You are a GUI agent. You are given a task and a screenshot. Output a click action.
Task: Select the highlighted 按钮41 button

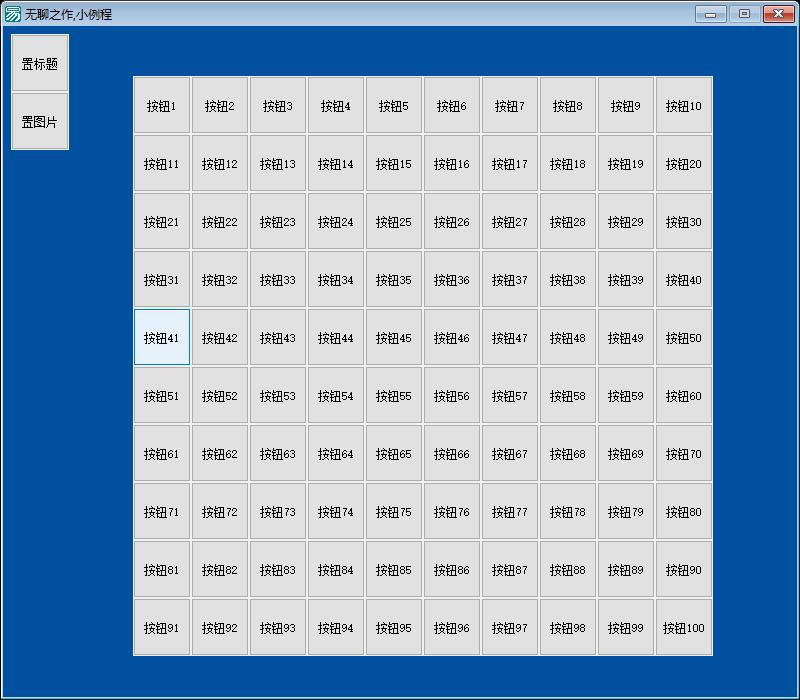[x=162, y=338]
